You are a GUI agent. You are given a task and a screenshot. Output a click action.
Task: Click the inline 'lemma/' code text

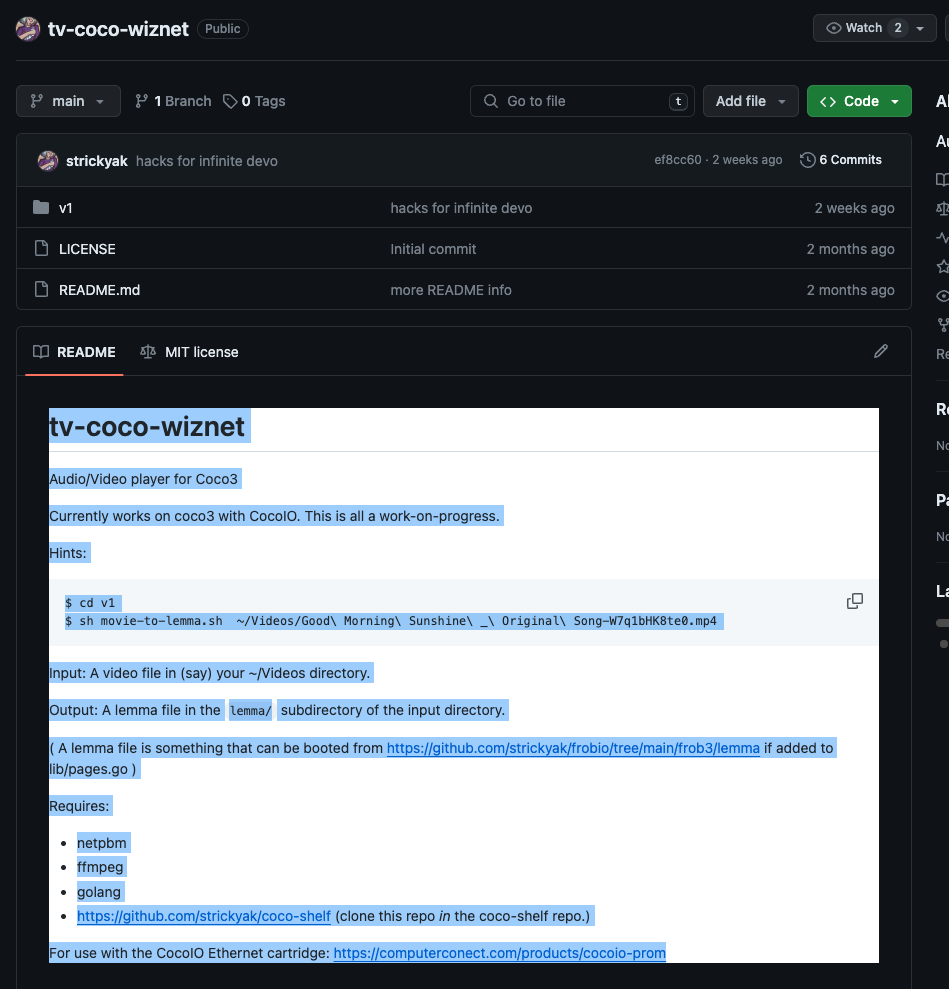click(x=250, y=711)
